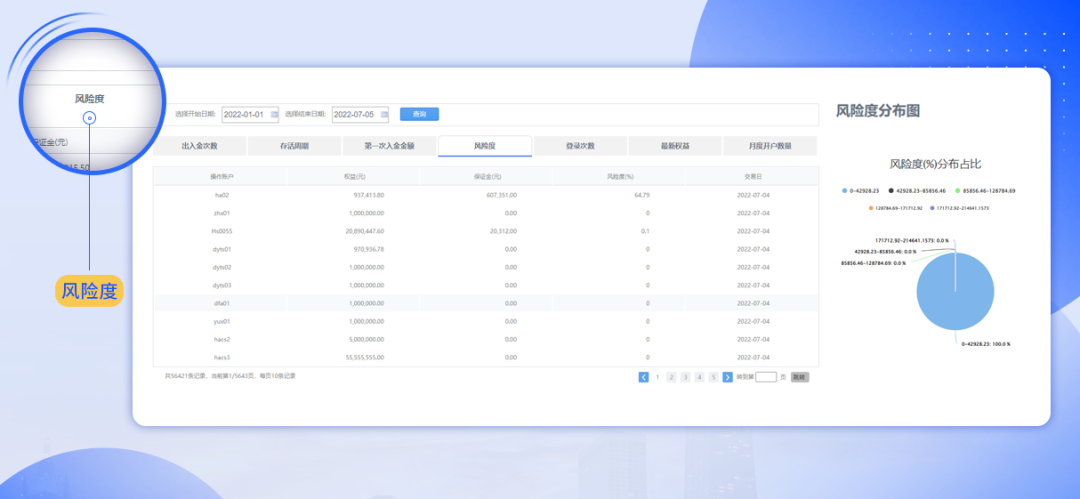Open the 第一次入金金额 tab
The height and width of the screenshot is (499, 1080).
pyautogui.click(x=389, y=146)
